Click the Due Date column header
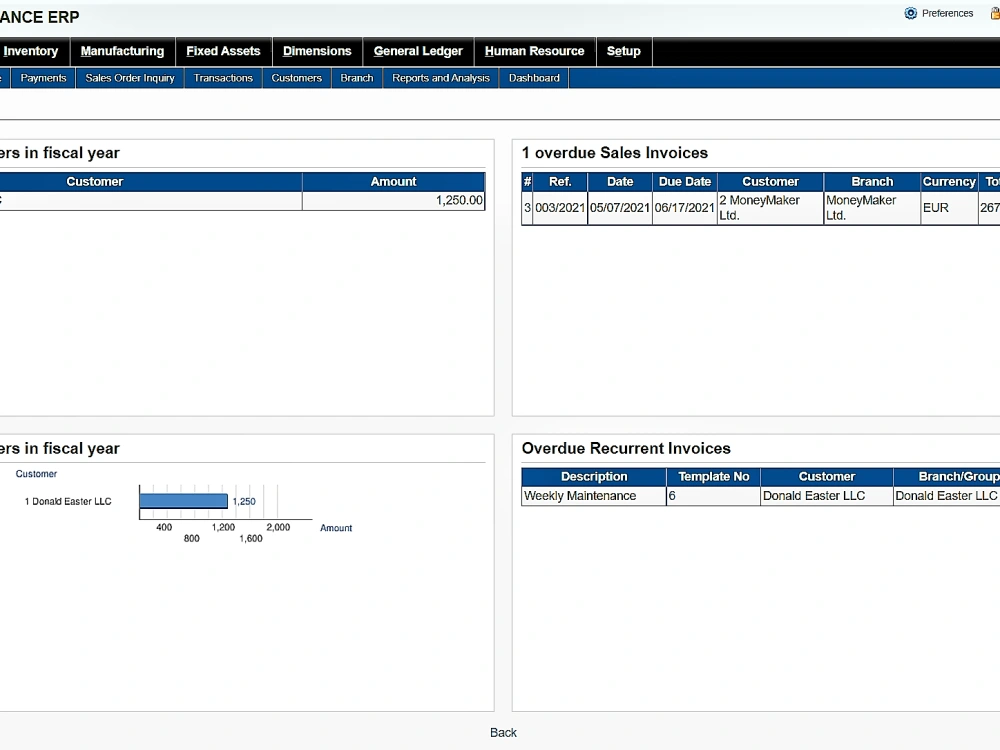This screenshot has width=1000, height=750. (685, 182)
